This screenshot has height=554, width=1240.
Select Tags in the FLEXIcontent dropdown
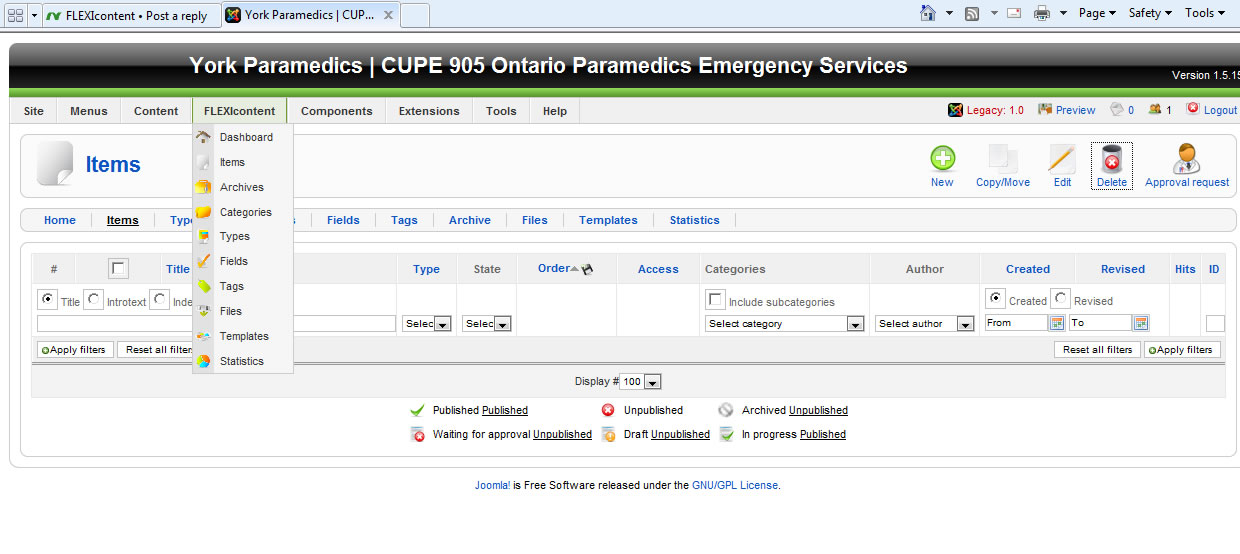pos(243,286)
